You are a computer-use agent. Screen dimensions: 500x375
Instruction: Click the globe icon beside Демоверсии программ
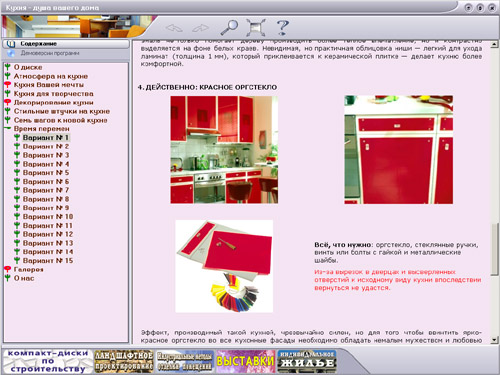click(x=11, y=53)
